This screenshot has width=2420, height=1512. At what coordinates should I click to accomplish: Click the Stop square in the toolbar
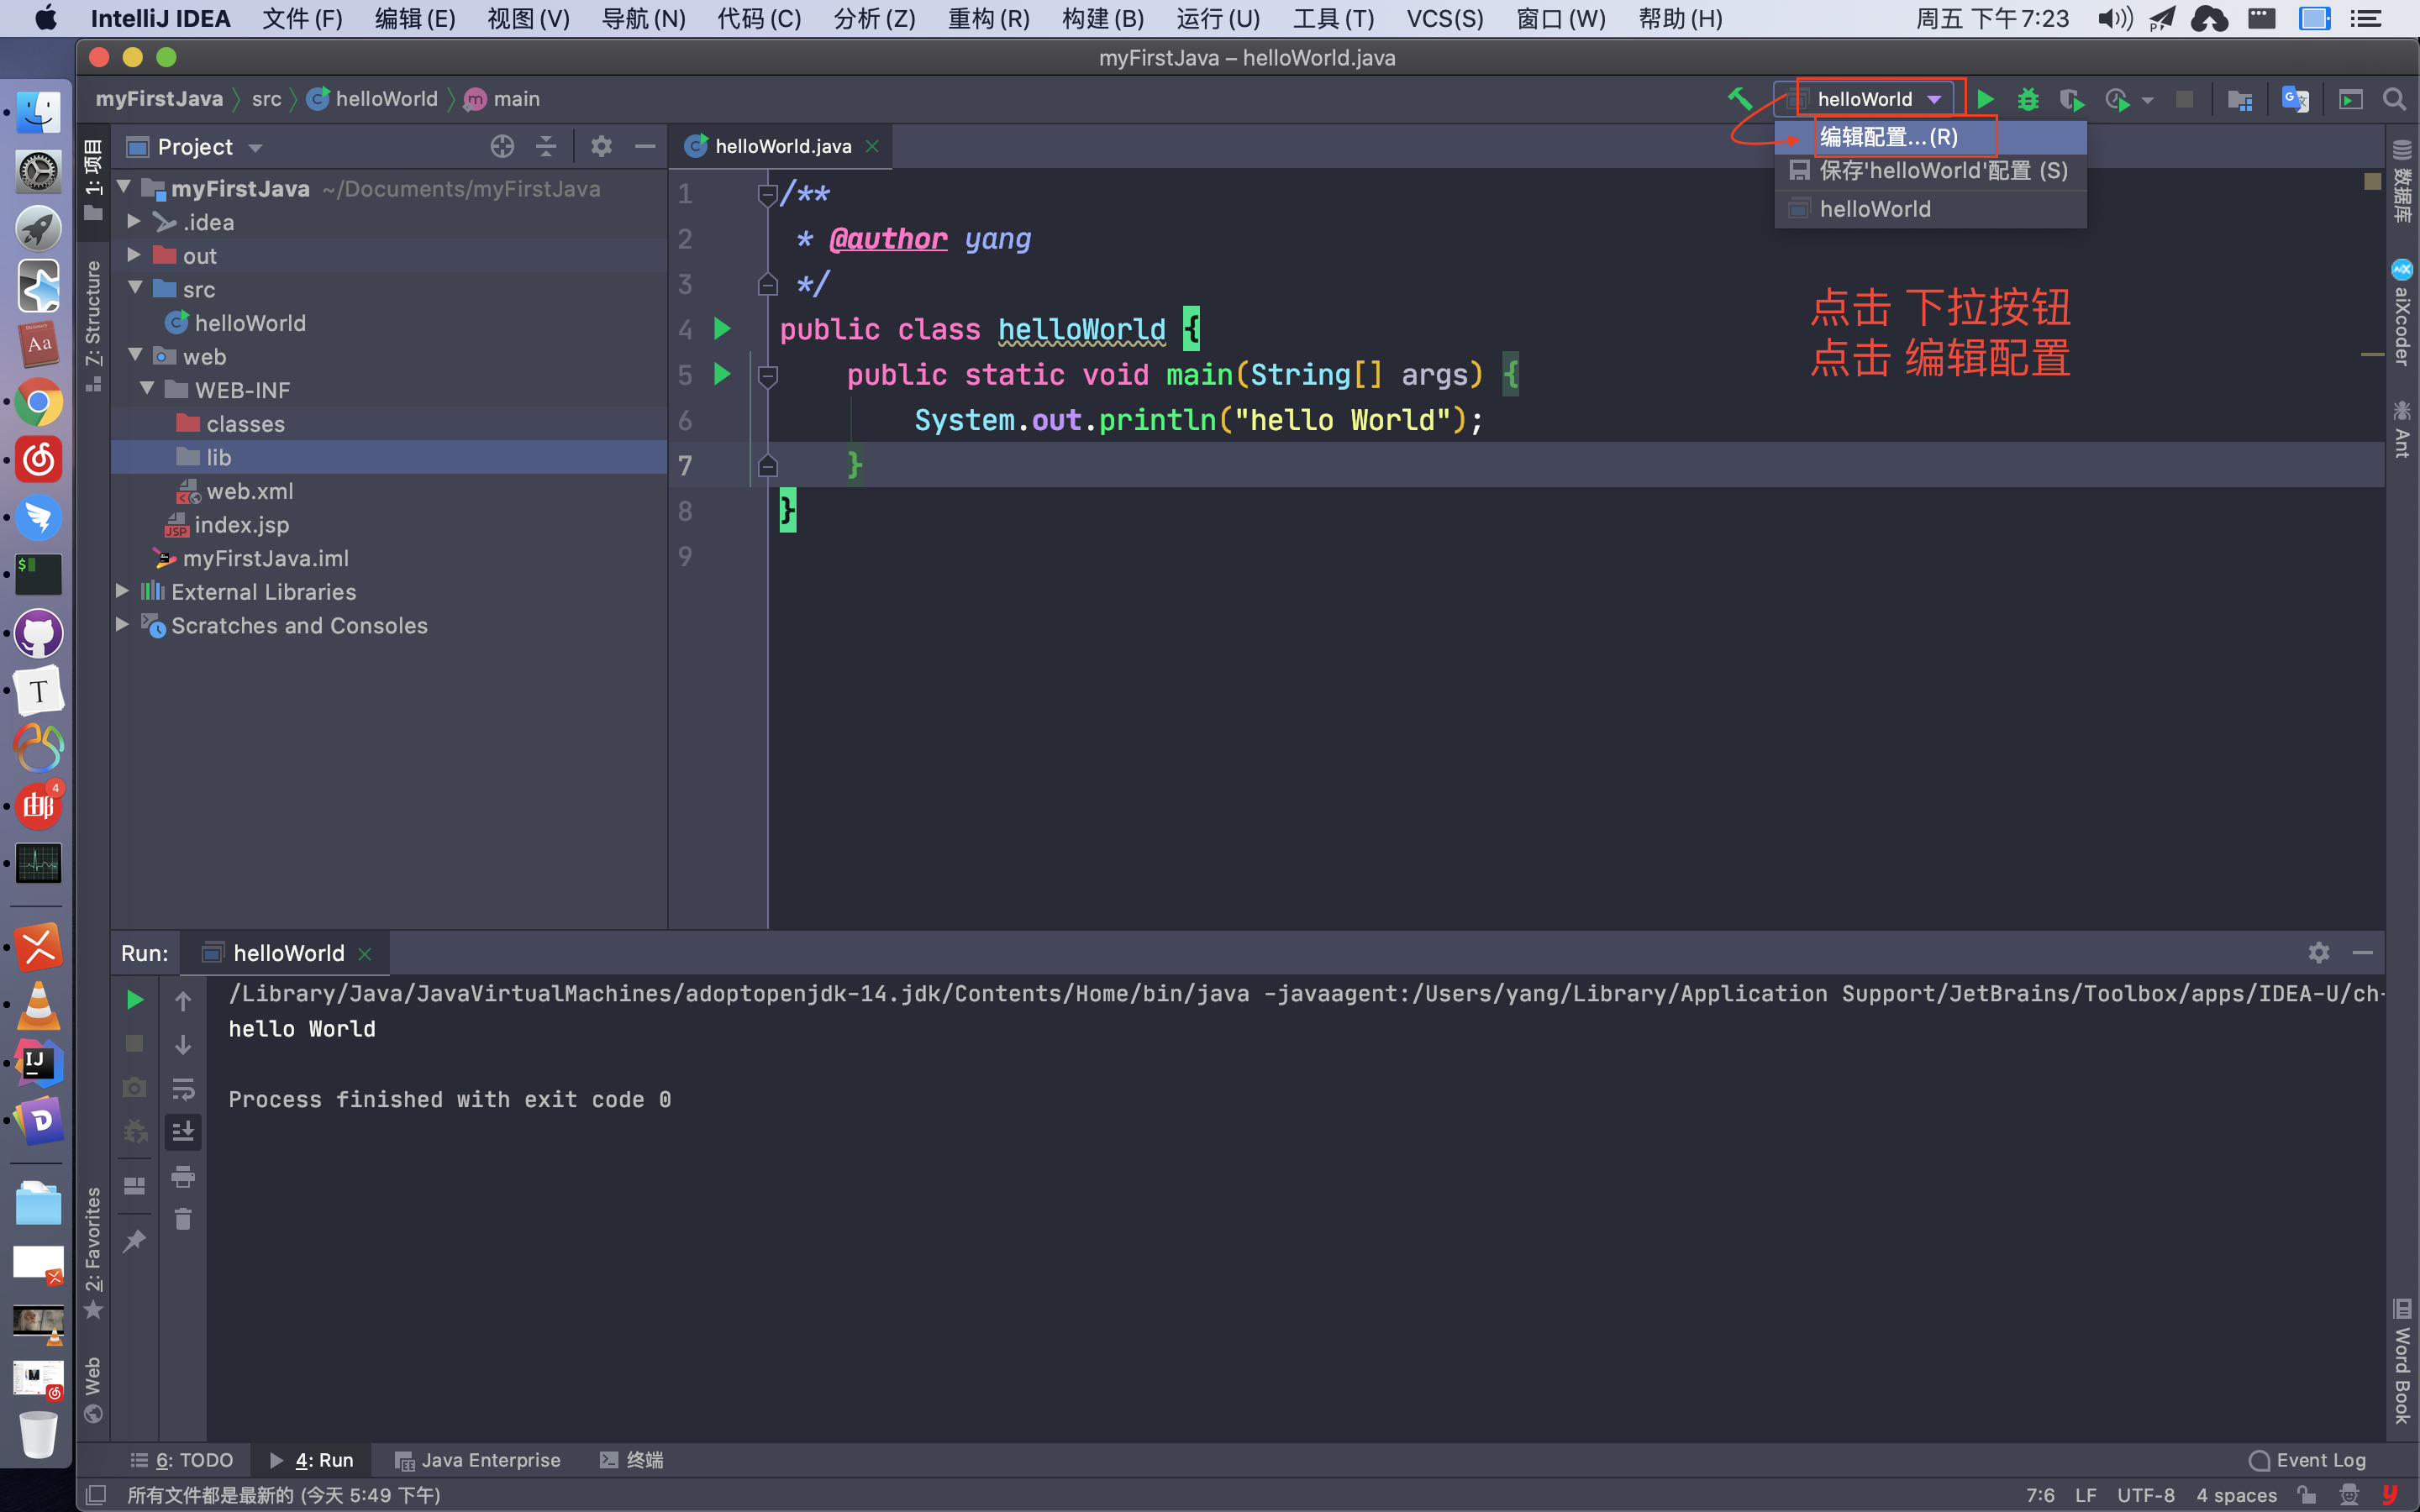(2185, 99)
